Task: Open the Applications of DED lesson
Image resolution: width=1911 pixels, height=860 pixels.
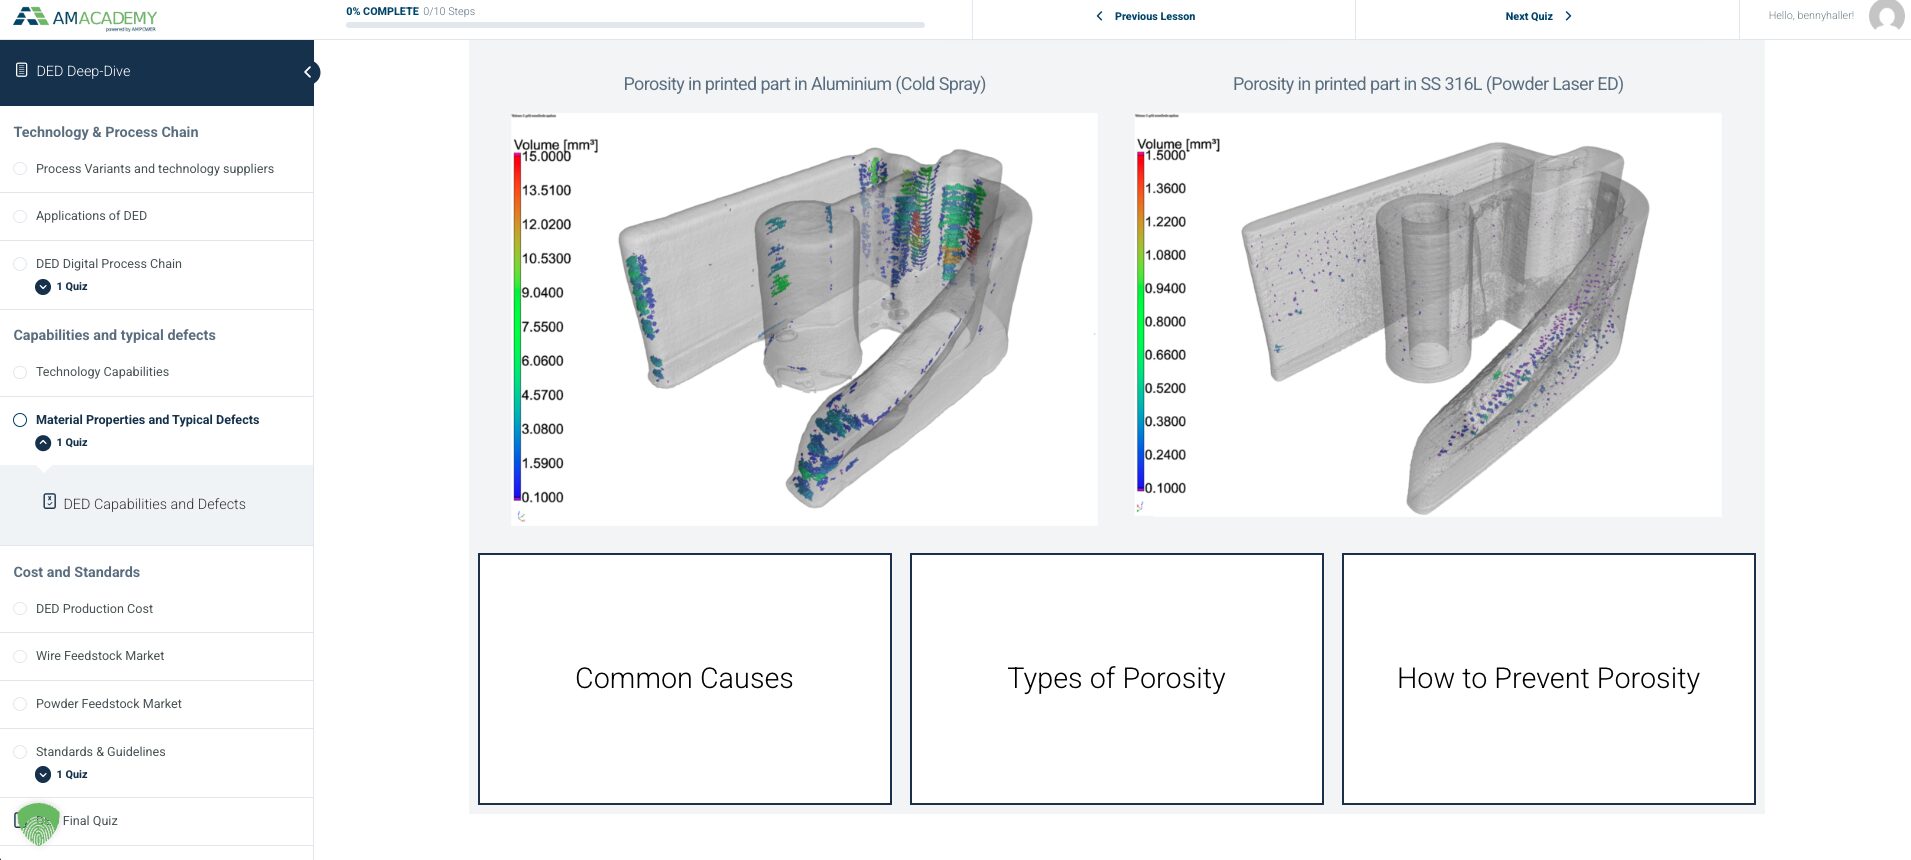Action: click(x=91, y=216)
